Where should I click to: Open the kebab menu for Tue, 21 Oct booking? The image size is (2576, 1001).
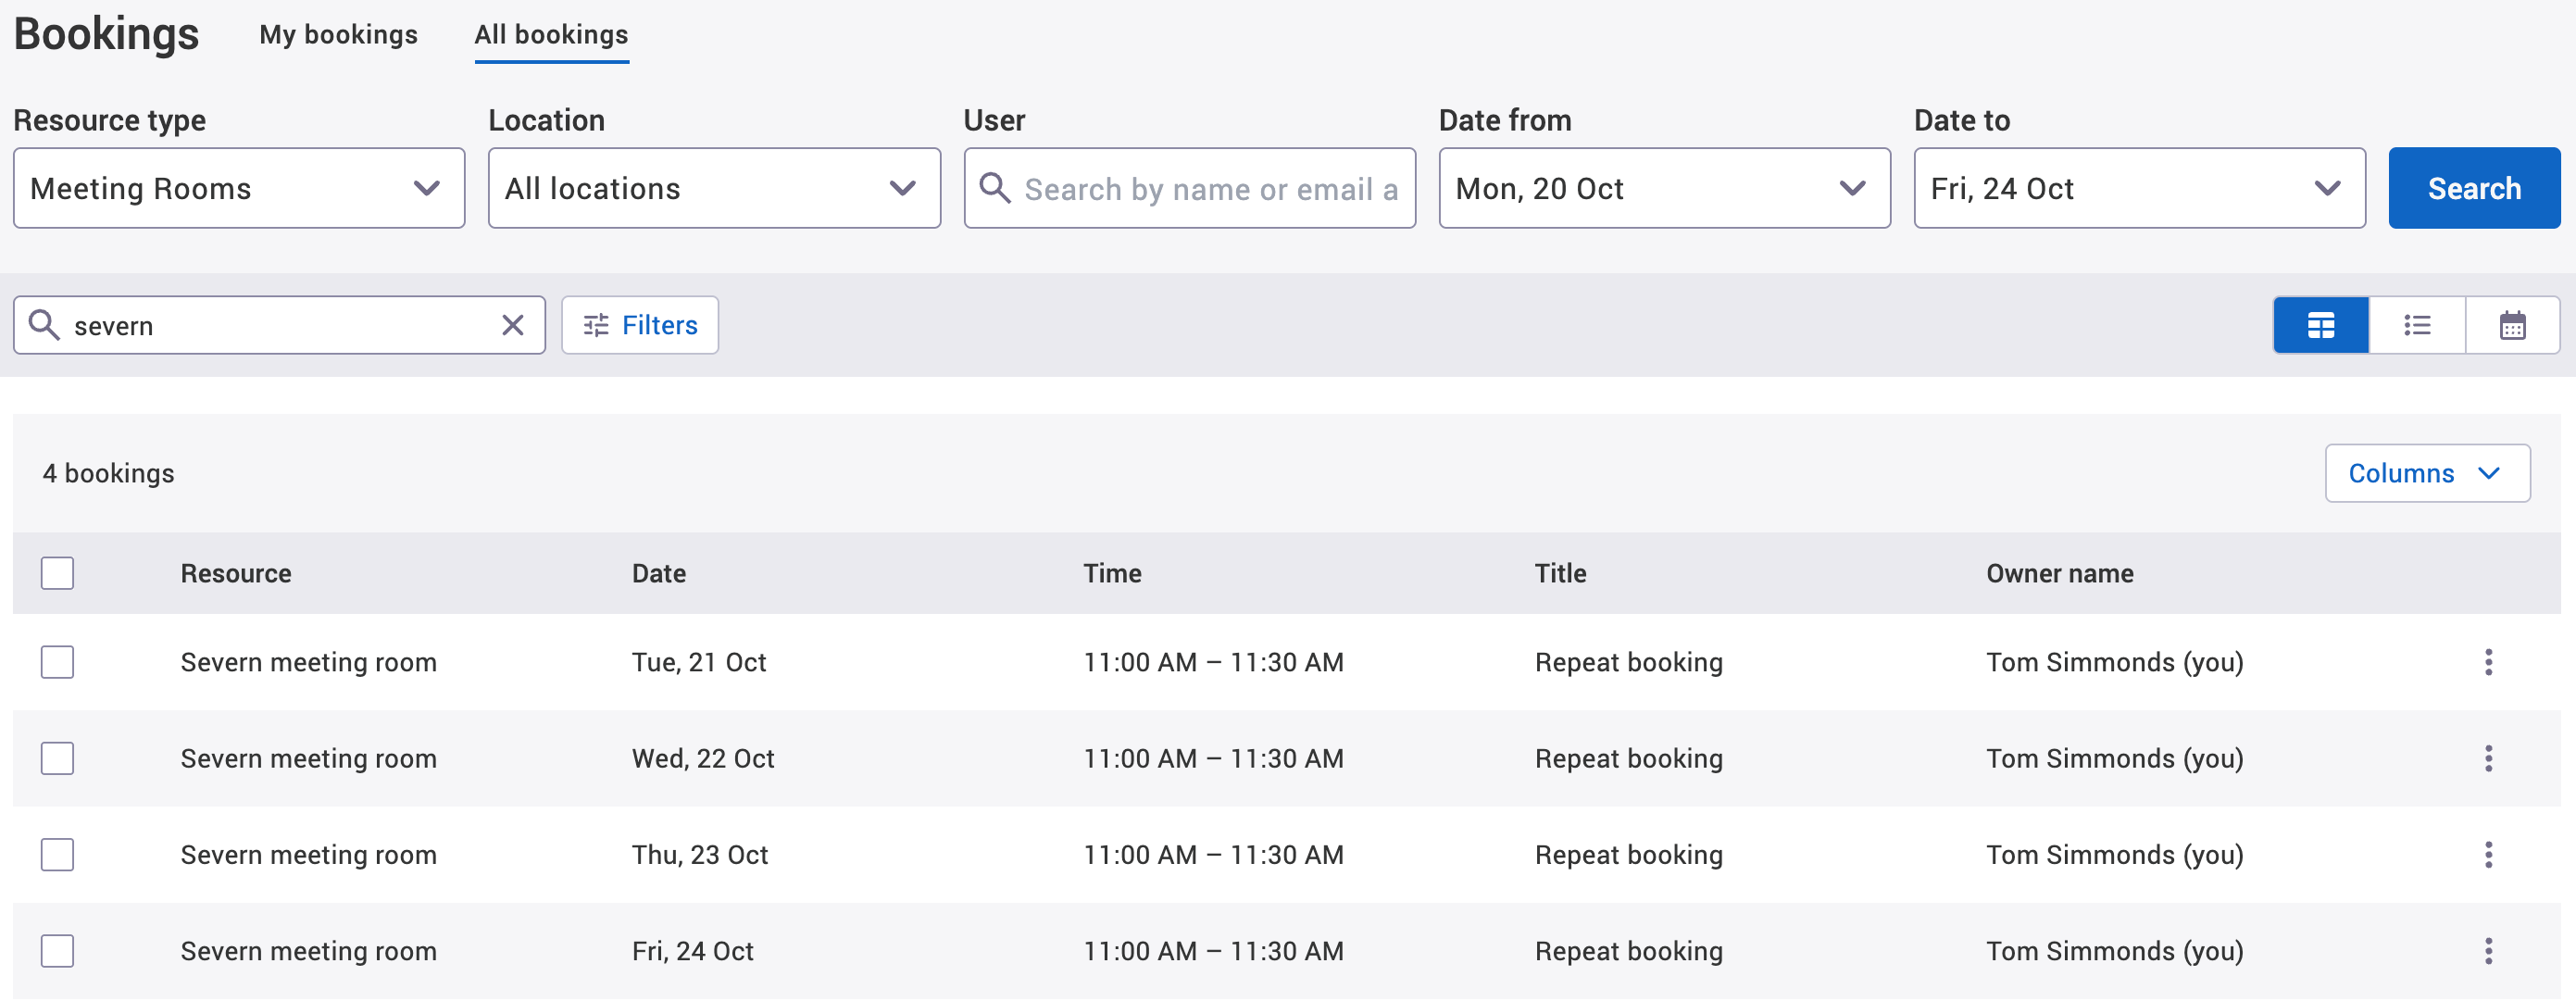(2488, 662)
